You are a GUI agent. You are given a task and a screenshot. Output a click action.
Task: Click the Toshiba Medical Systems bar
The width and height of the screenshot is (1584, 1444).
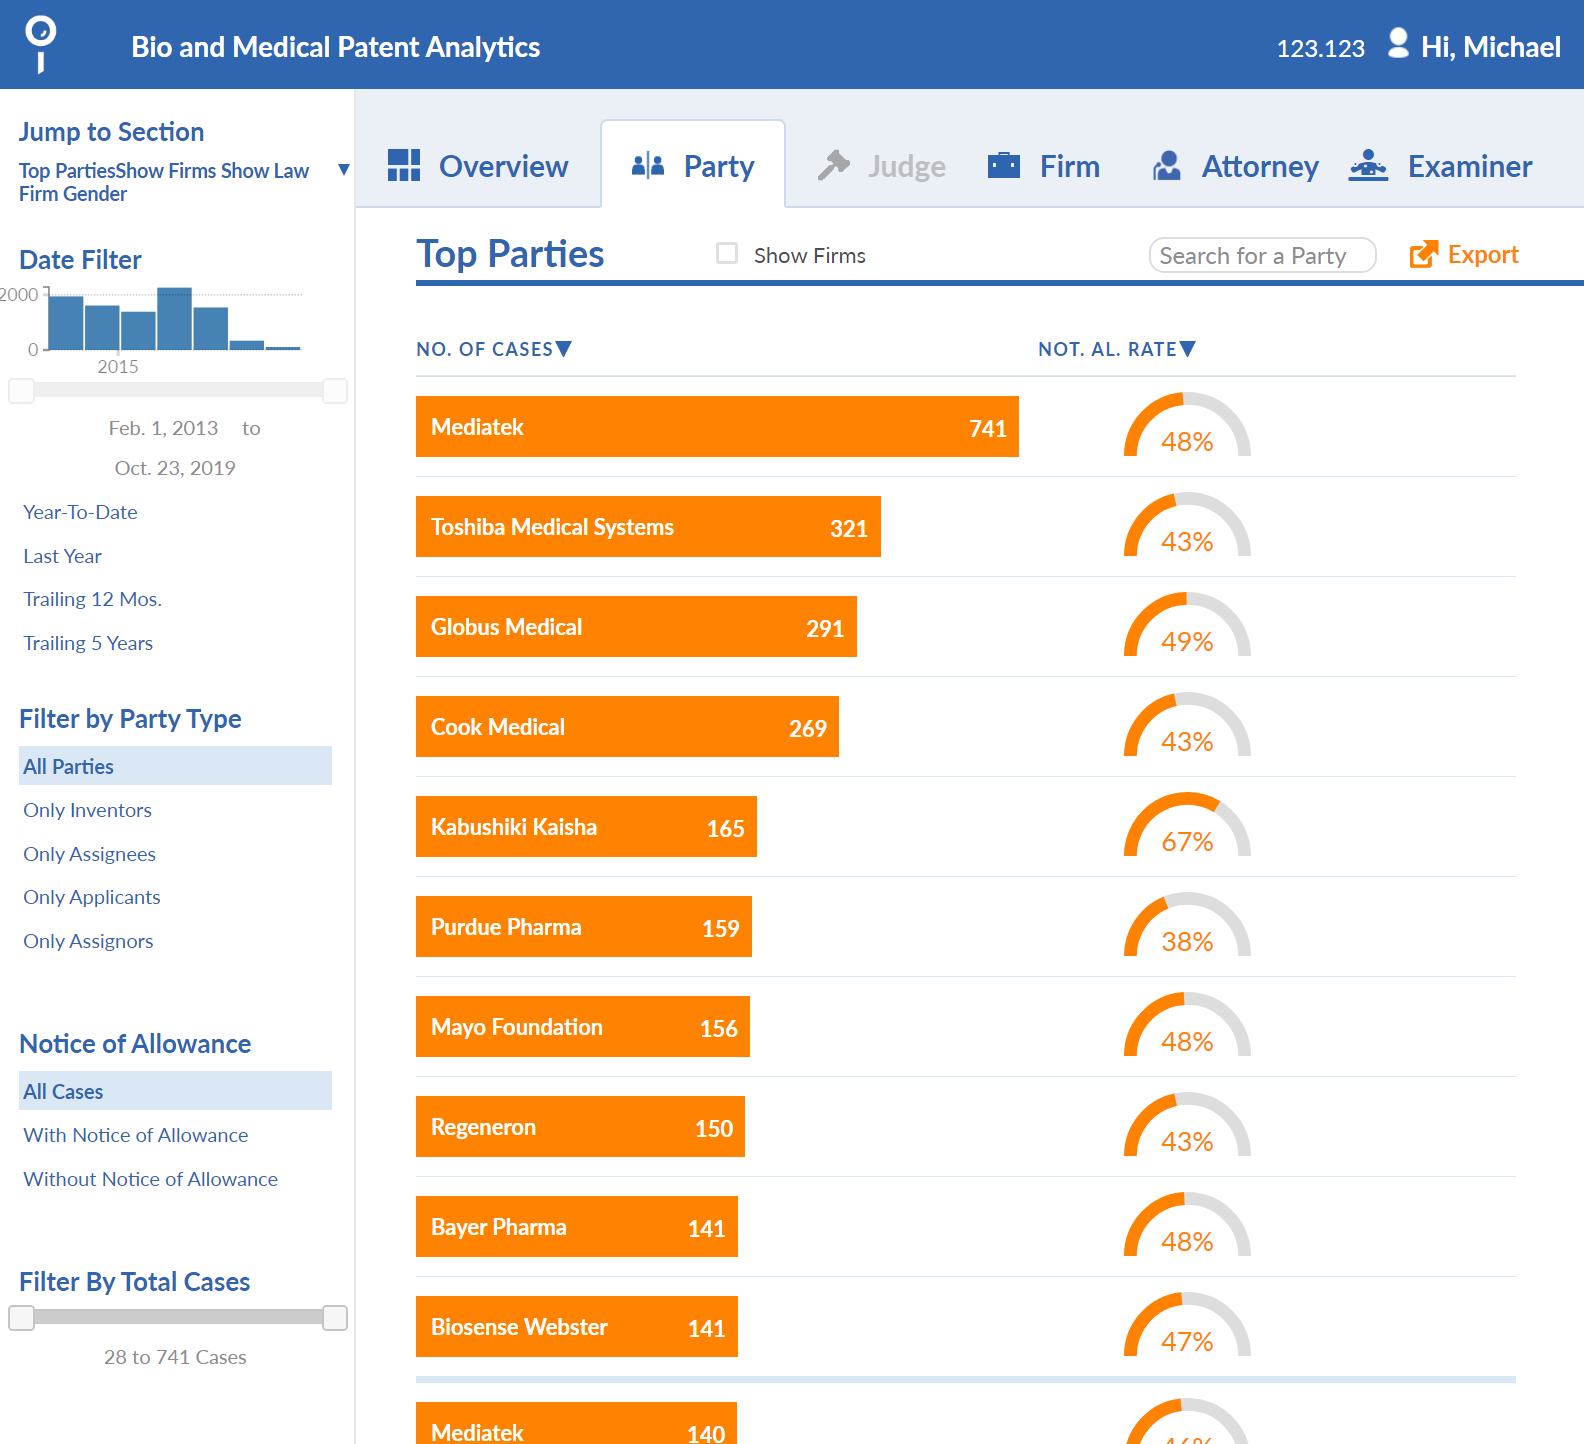tap(648, 527)
